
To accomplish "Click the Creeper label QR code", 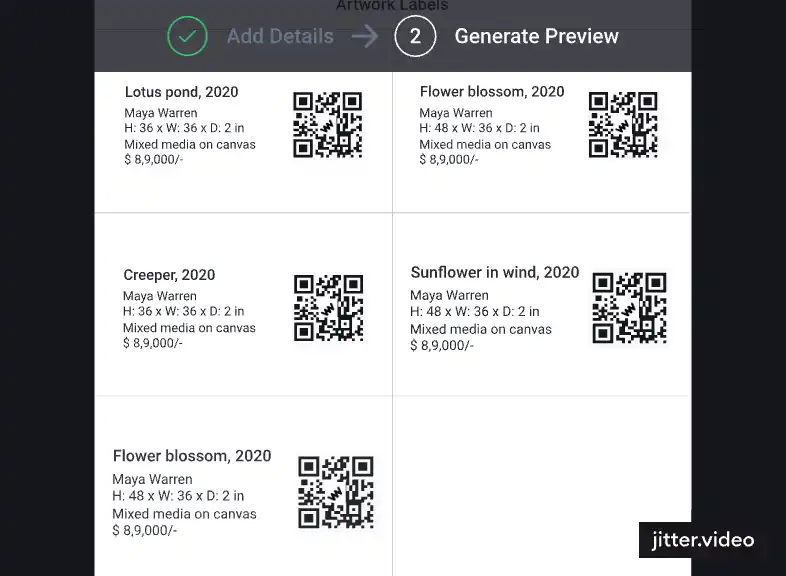I will pyautogui.click(x=328, y=308).
